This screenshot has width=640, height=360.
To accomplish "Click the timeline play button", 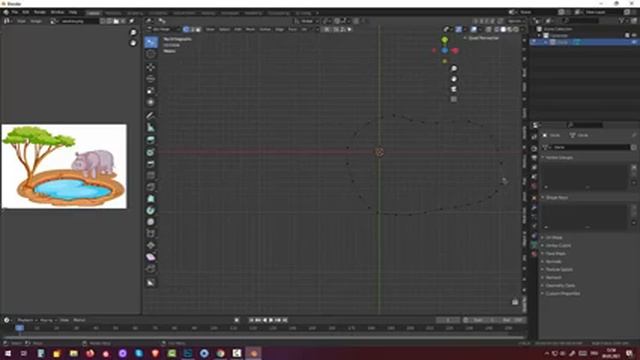I will click(271, 320).
